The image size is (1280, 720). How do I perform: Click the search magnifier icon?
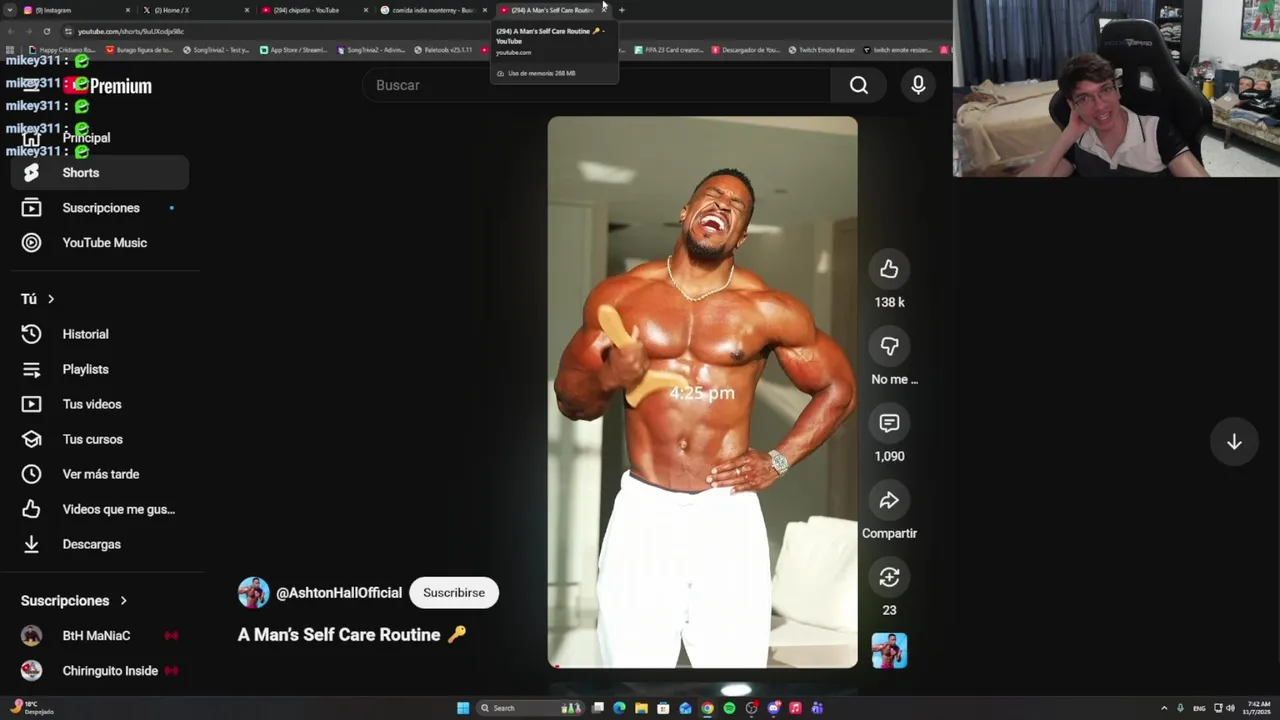click(x=859, y=85)
